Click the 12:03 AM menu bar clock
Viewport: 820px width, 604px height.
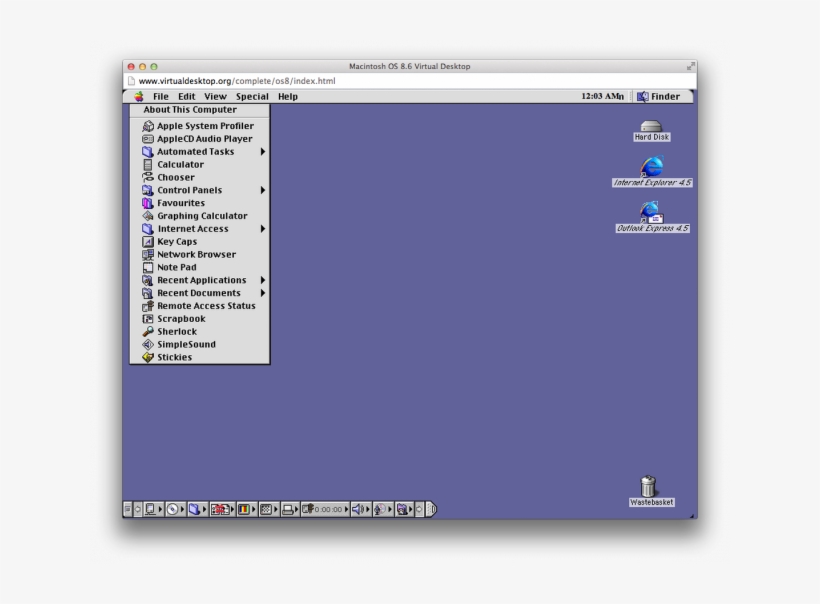[602, 97]
